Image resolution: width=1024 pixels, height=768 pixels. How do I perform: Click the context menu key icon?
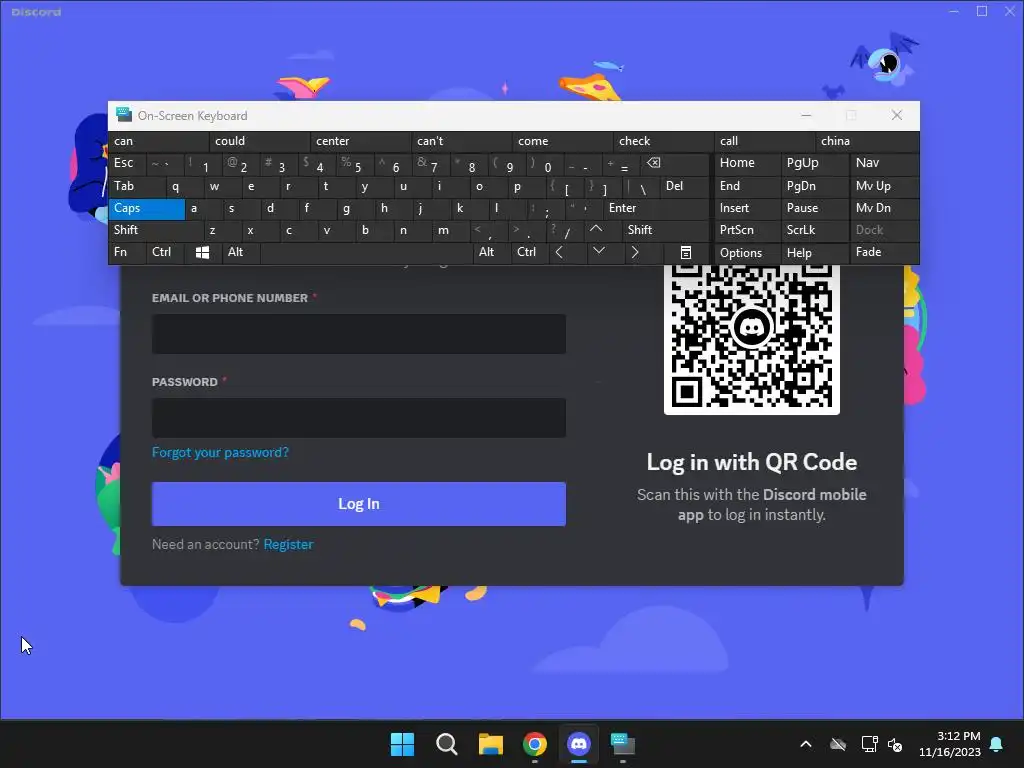pyautogui.click(x=685, y=253)
